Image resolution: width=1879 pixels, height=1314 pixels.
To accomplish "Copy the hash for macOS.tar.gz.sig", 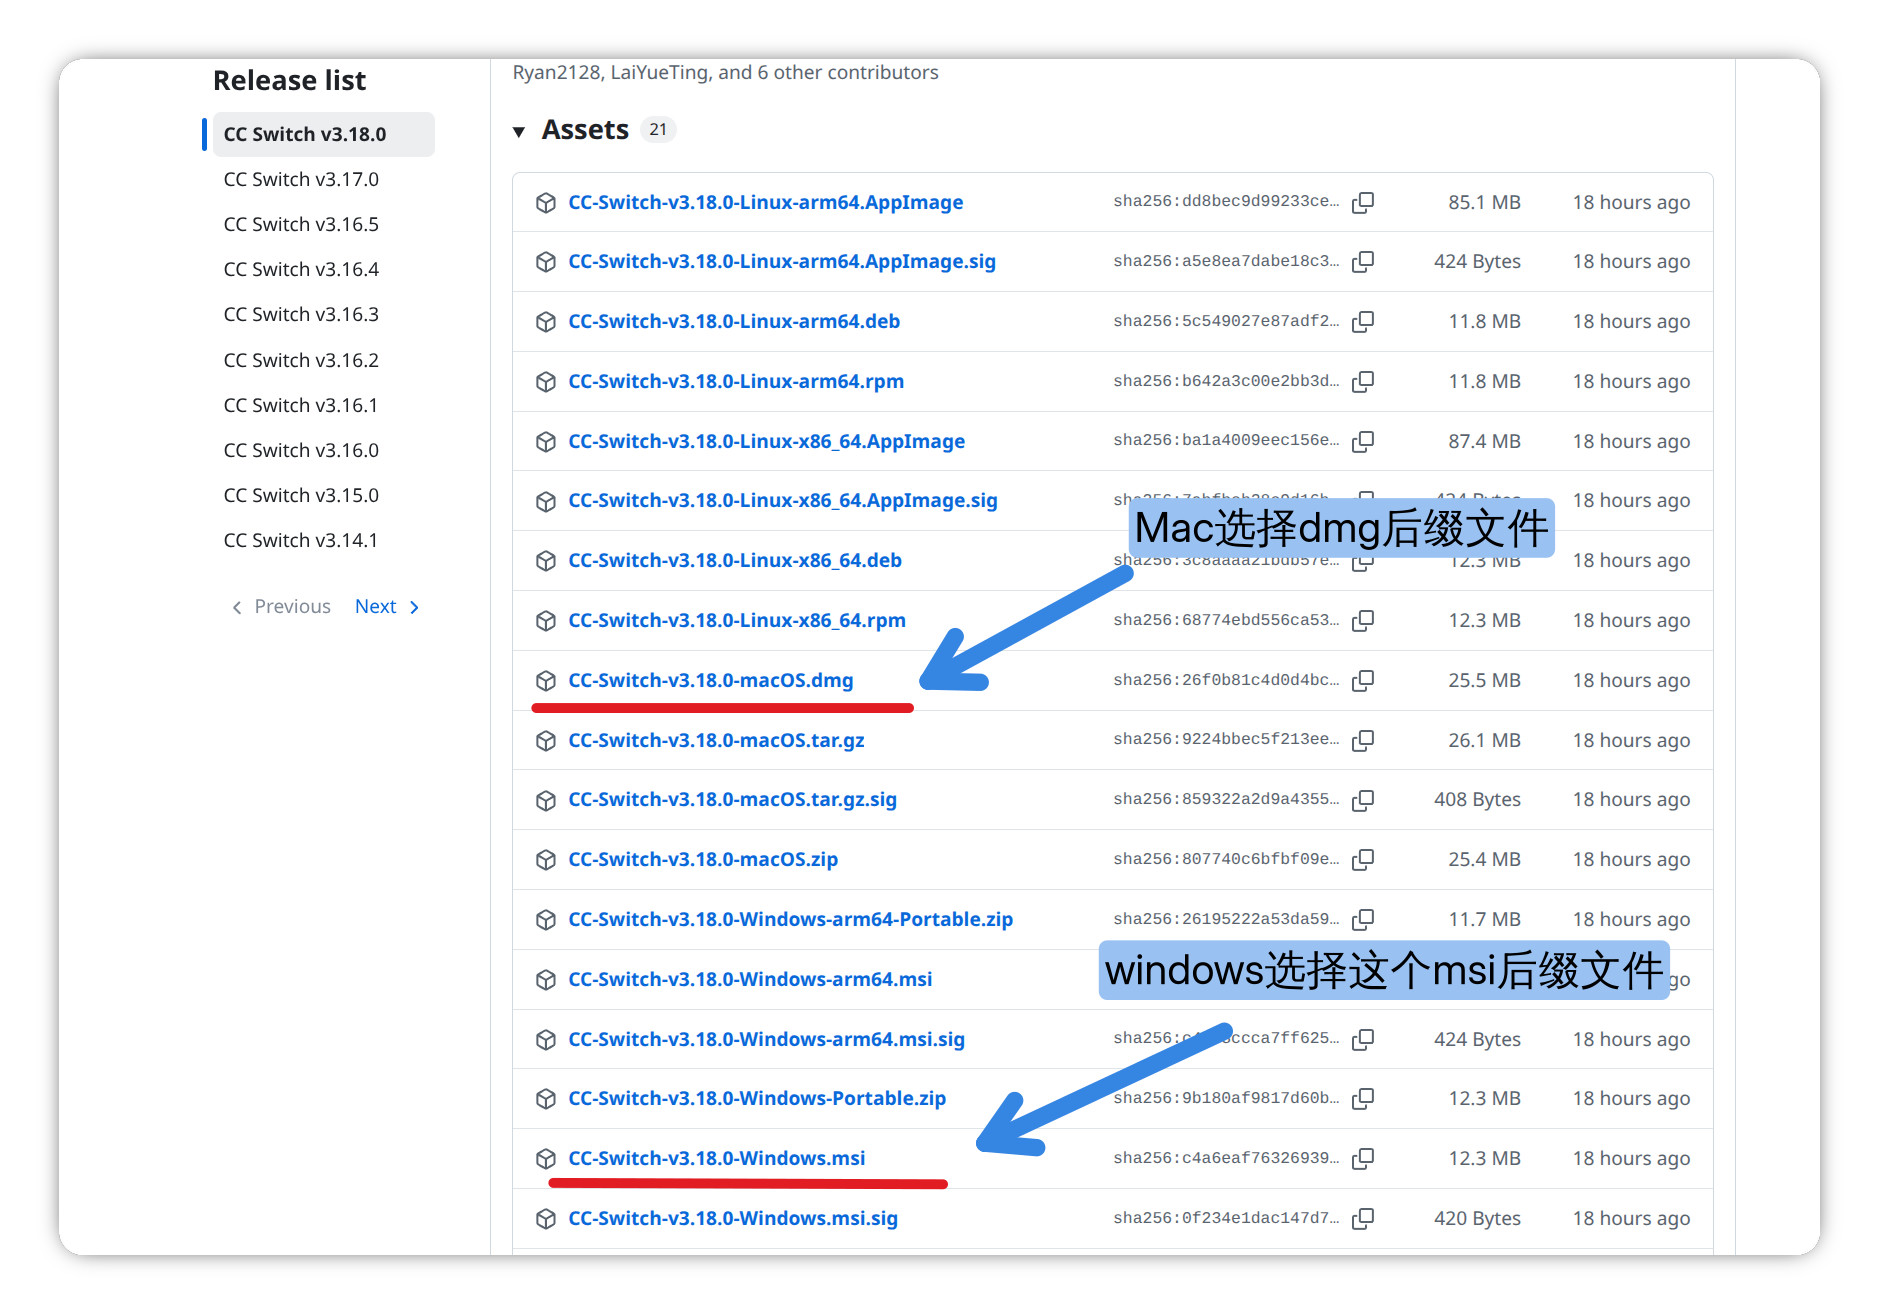I will pyautogui.click(x=1363, y=799).
